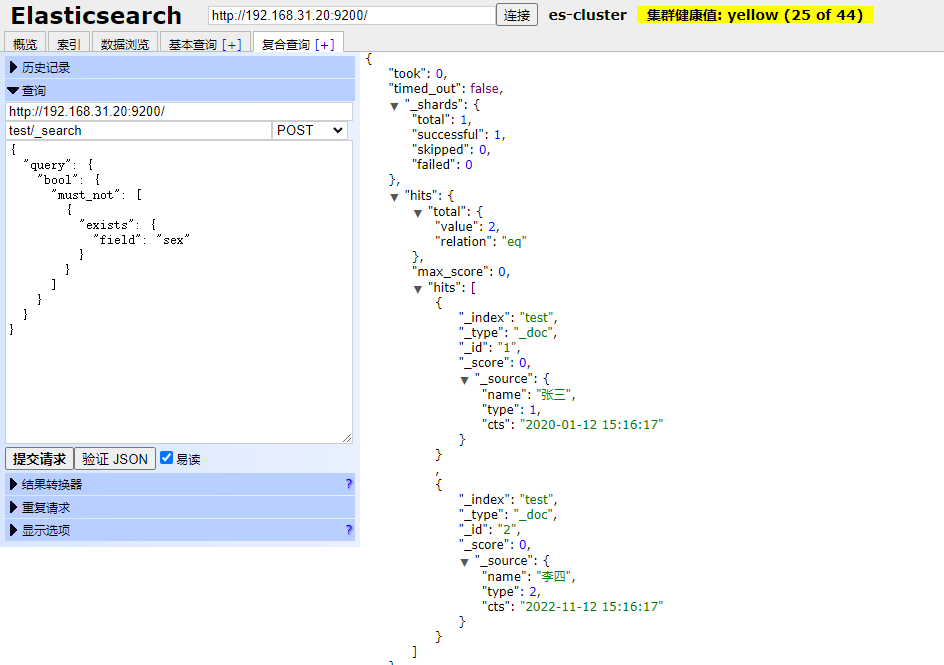Image resolution: width=944 pixels, height=665 pixels.
Task: Click the 验证 JSON button
Action: coord(115,459)
